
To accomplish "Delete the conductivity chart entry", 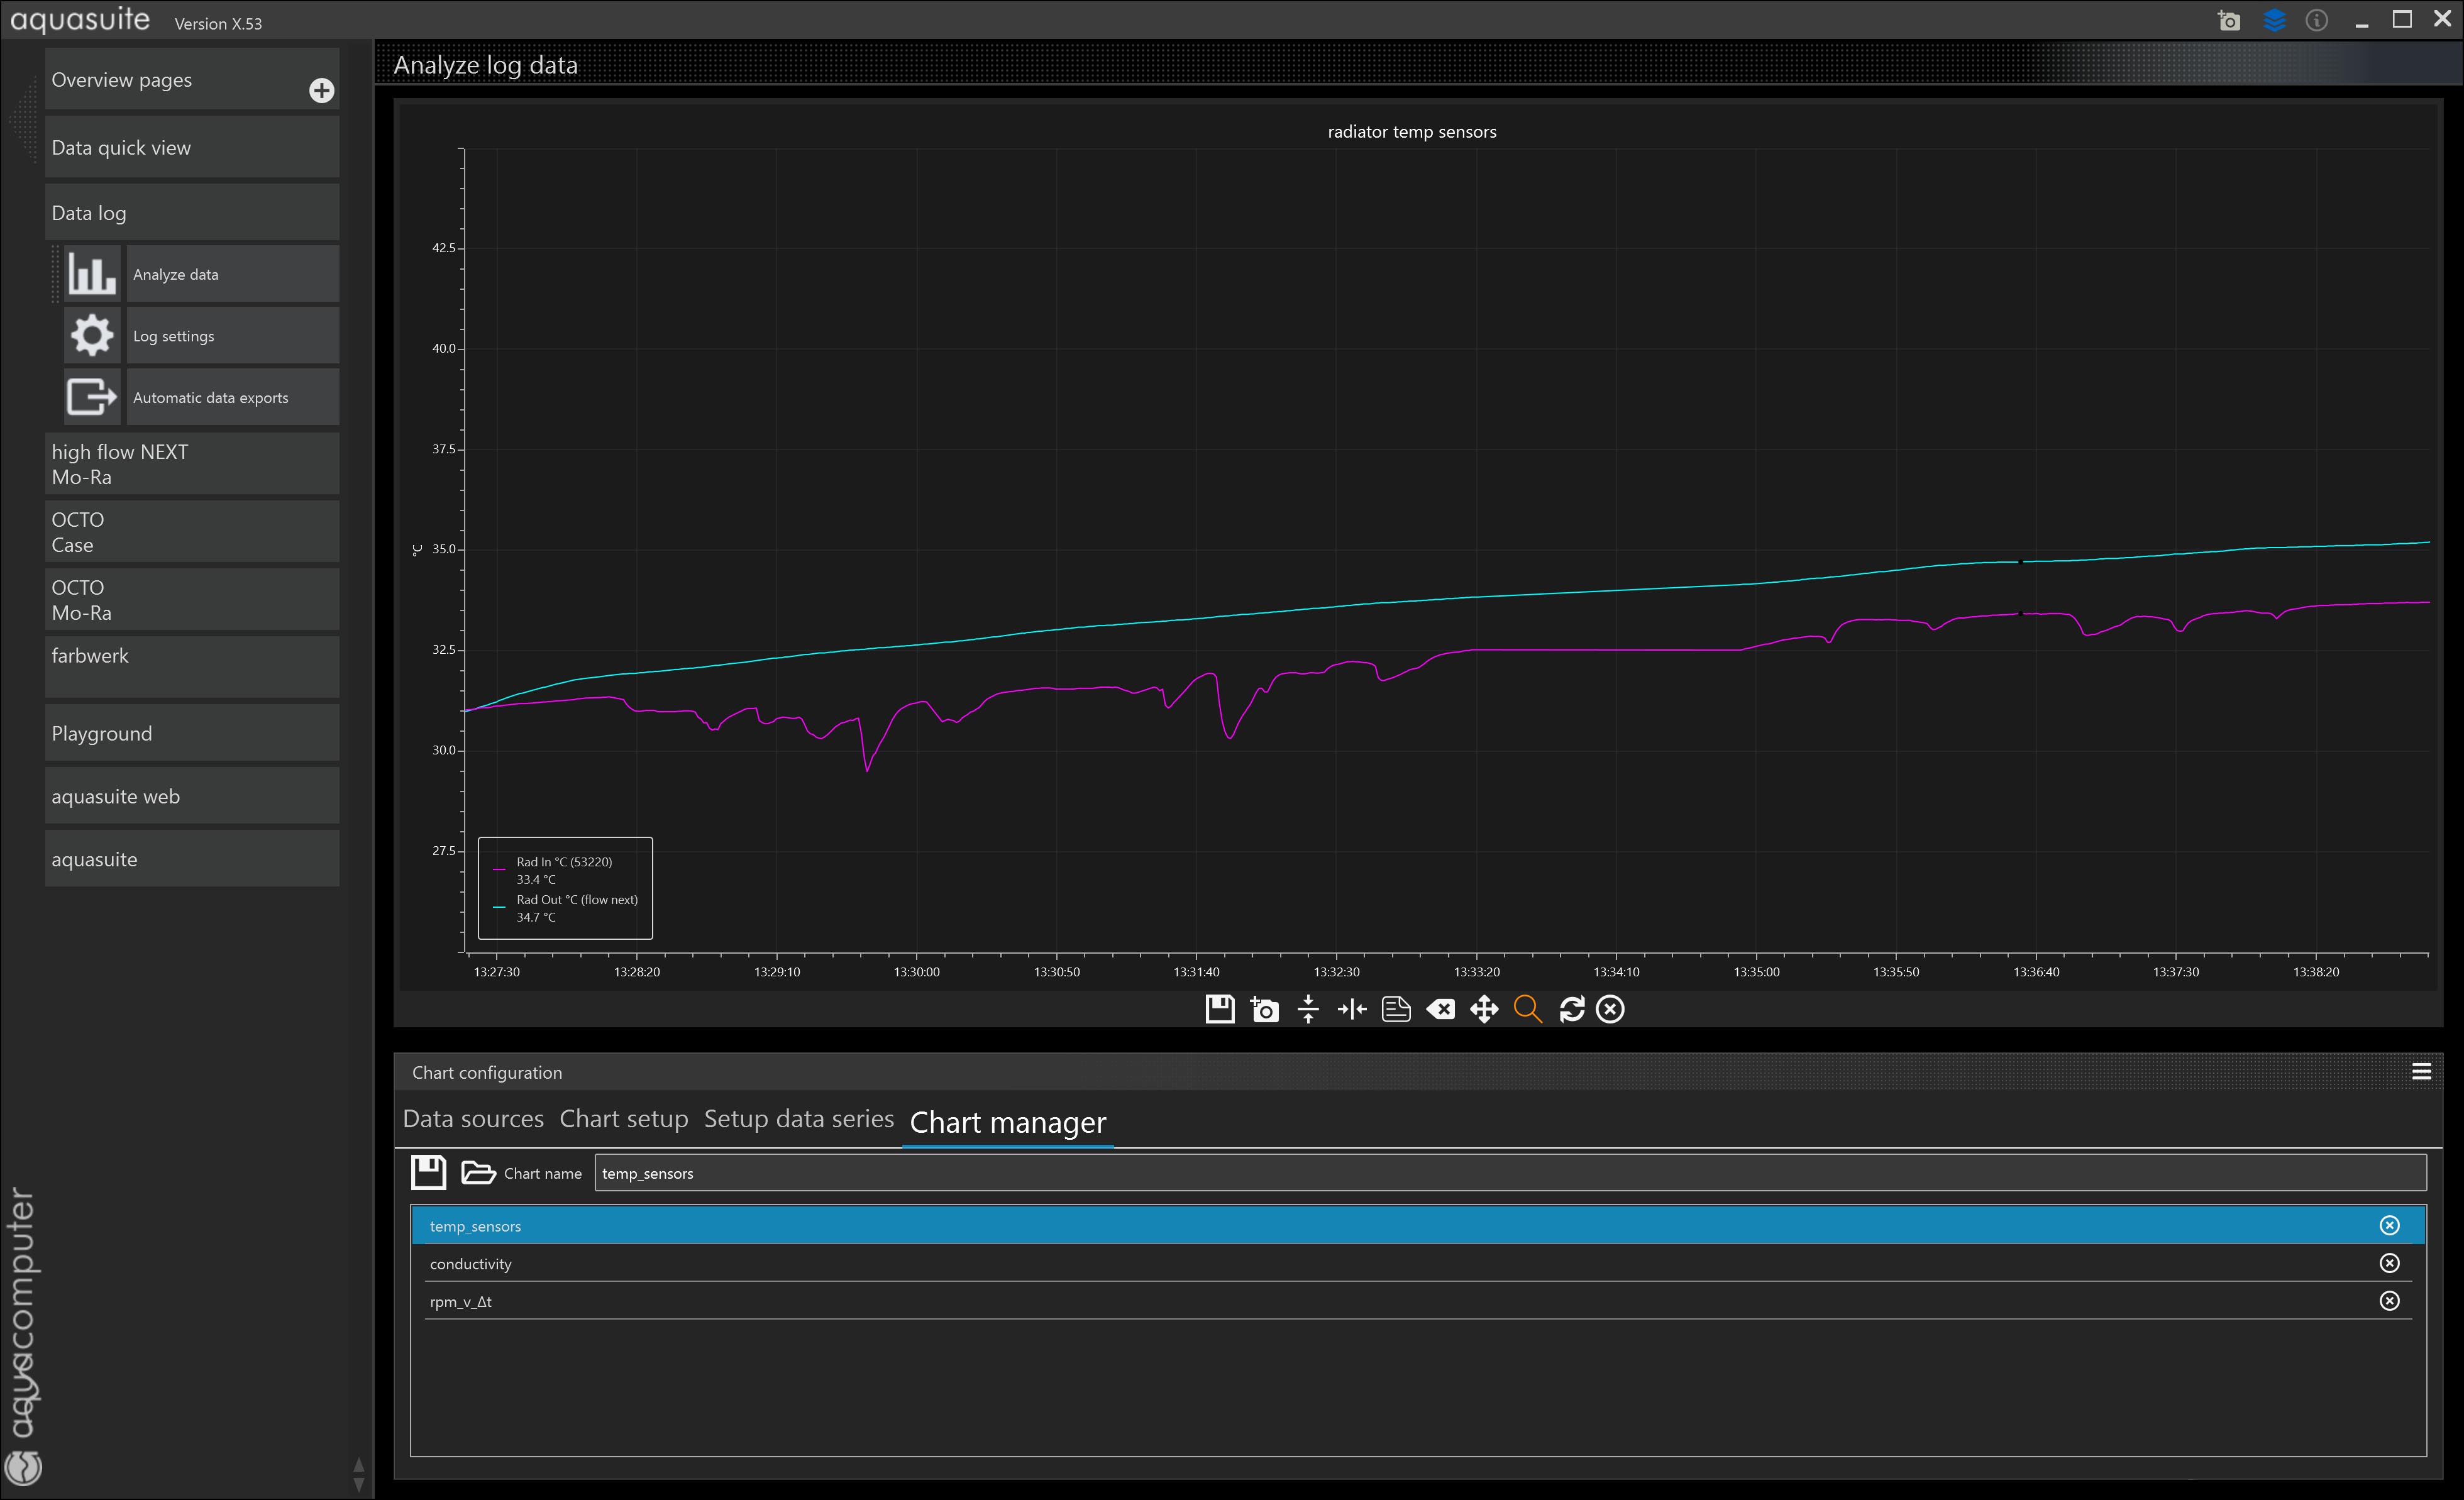I will [x=2389, y=1263].
